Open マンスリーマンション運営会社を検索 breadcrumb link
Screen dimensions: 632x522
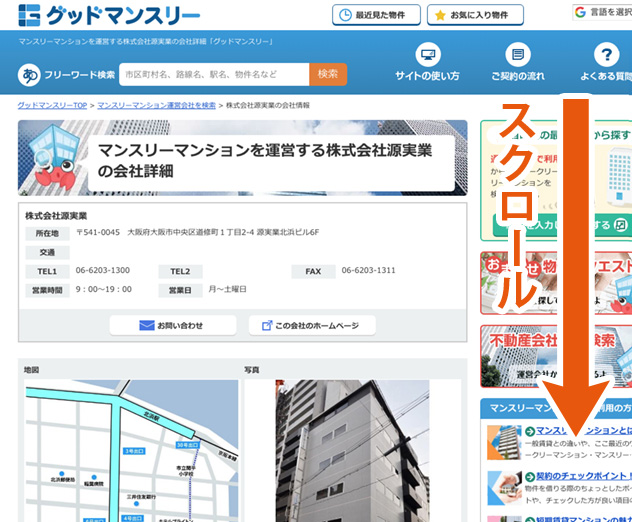(x=156, y=105)
